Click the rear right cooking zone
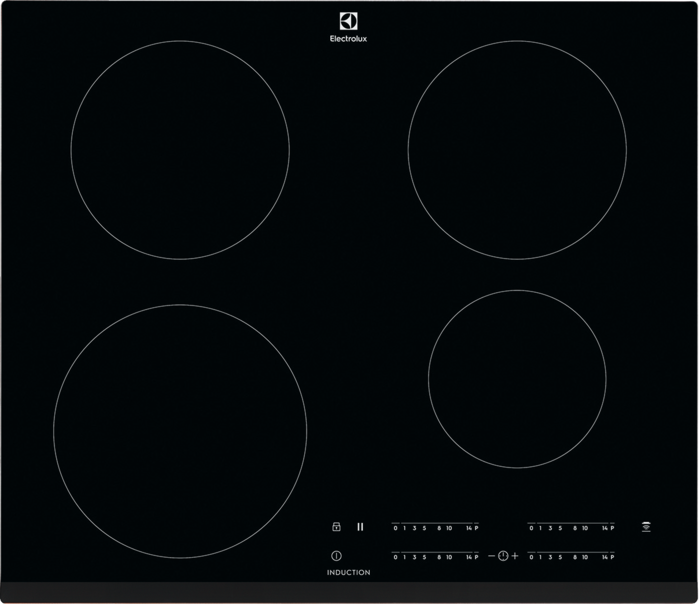The width and height of the screenshot is (700, 604). 518,150
